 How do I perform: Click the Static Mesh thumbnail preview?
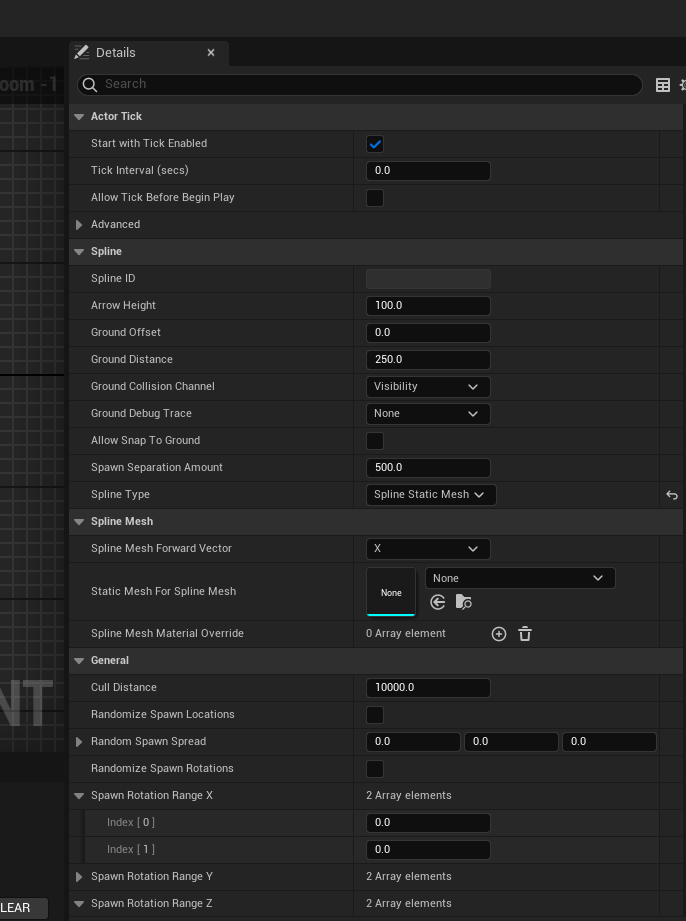[x=391, y=592]
